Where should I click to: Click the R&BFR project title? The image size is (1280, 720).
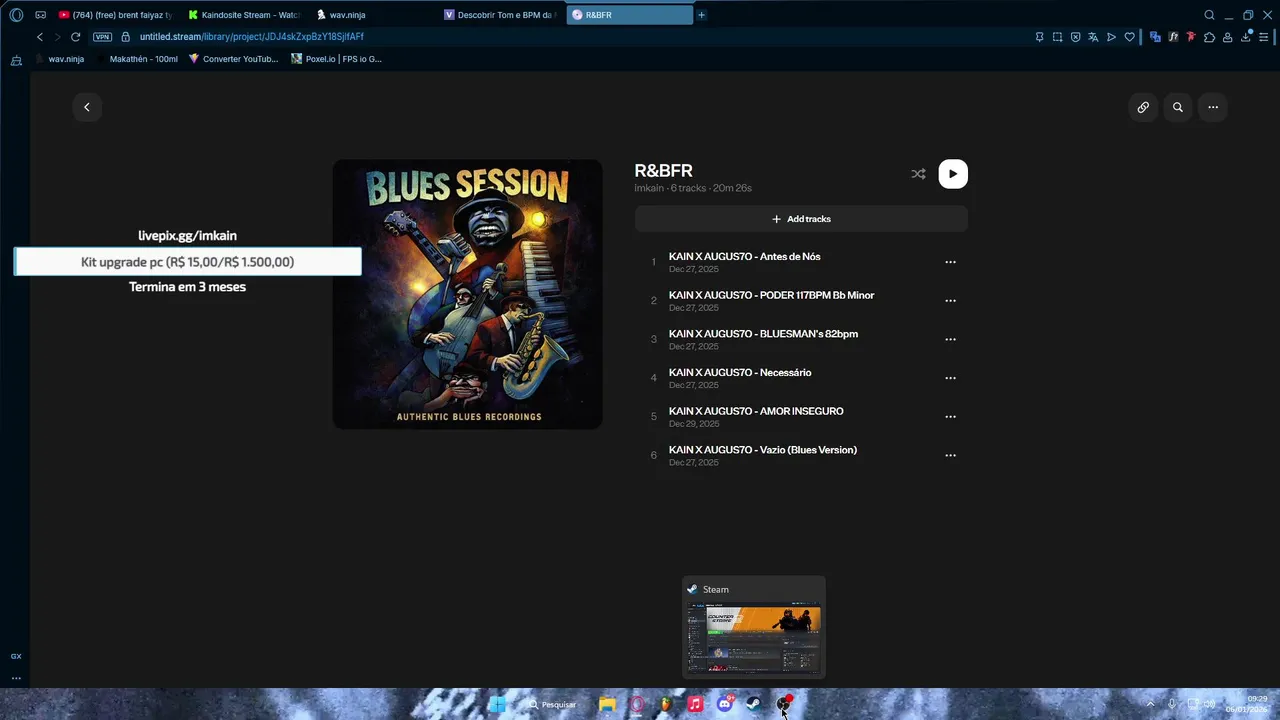pyautogui.click(x=663, y=171)
